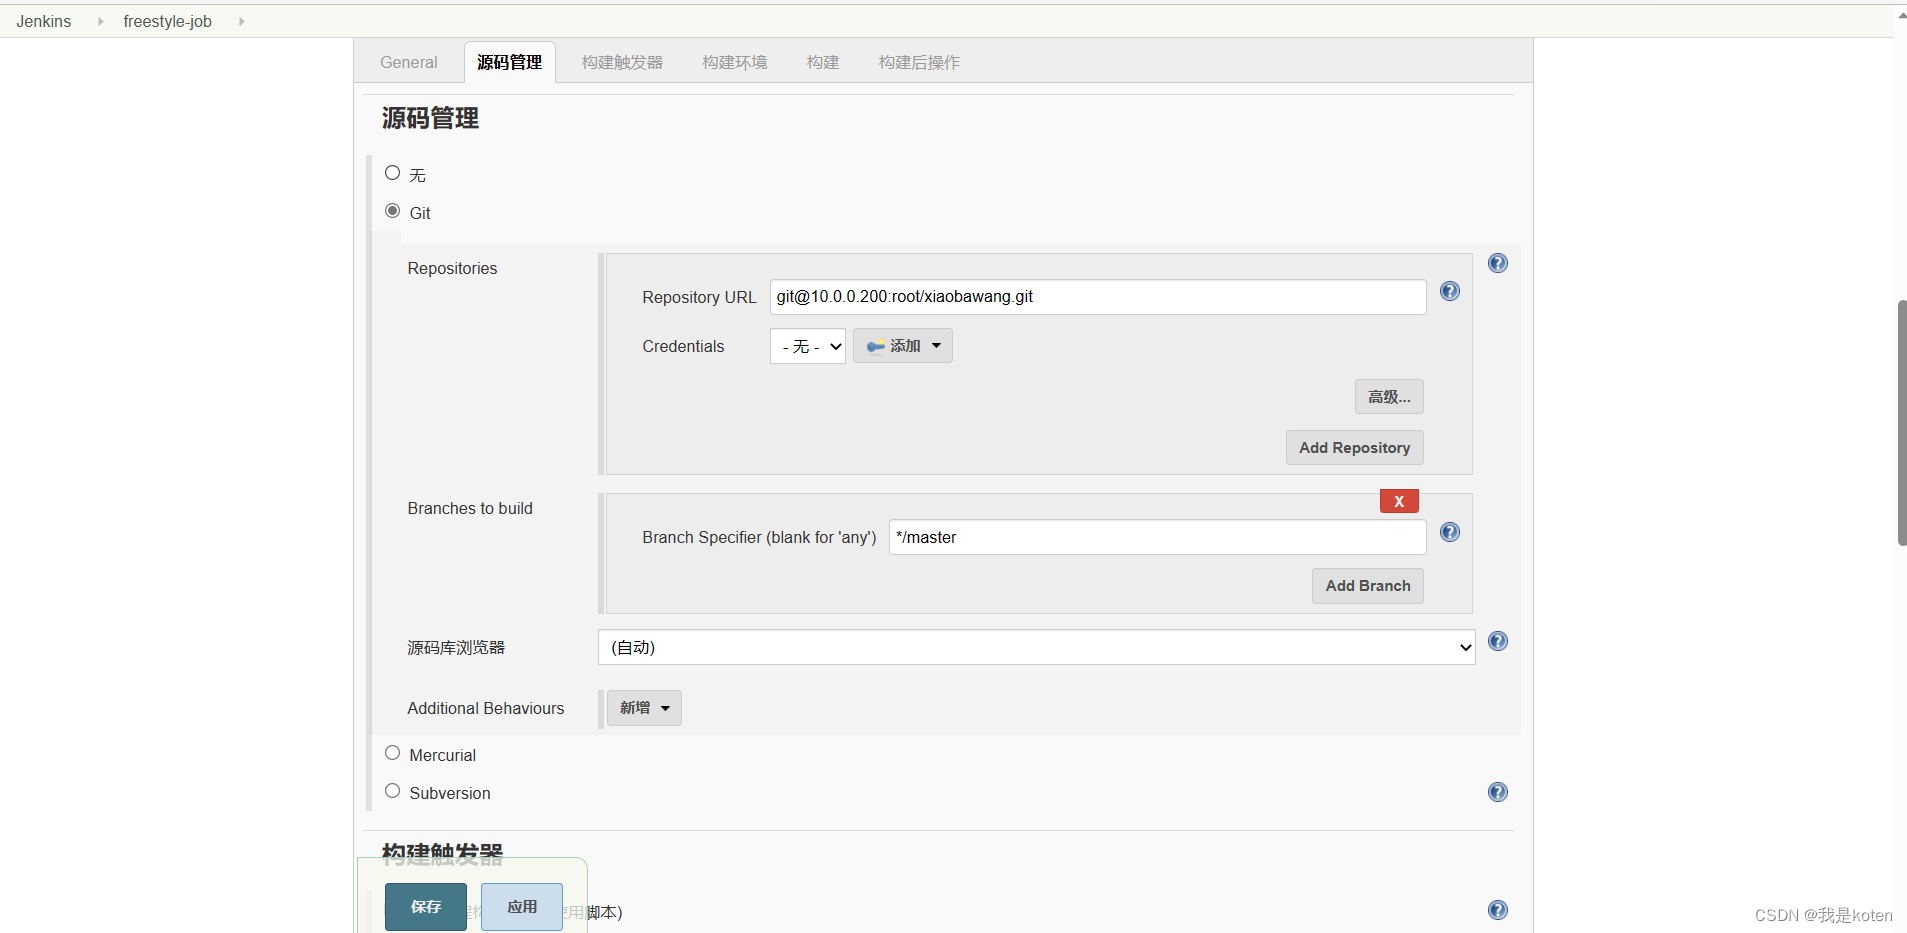Go to Jenkins breadcrumb link
Image resolution: width=1907 pixels, height=933 pixels.
(44, 21)
